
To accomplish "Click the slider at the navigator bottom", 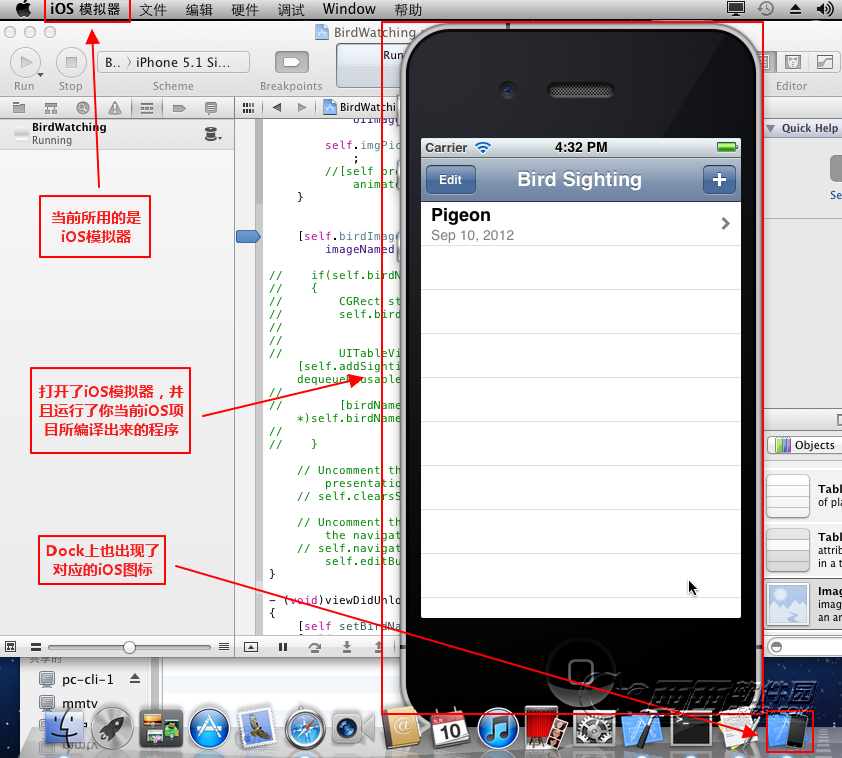I will pyautogui.click(x=129, y=647).
